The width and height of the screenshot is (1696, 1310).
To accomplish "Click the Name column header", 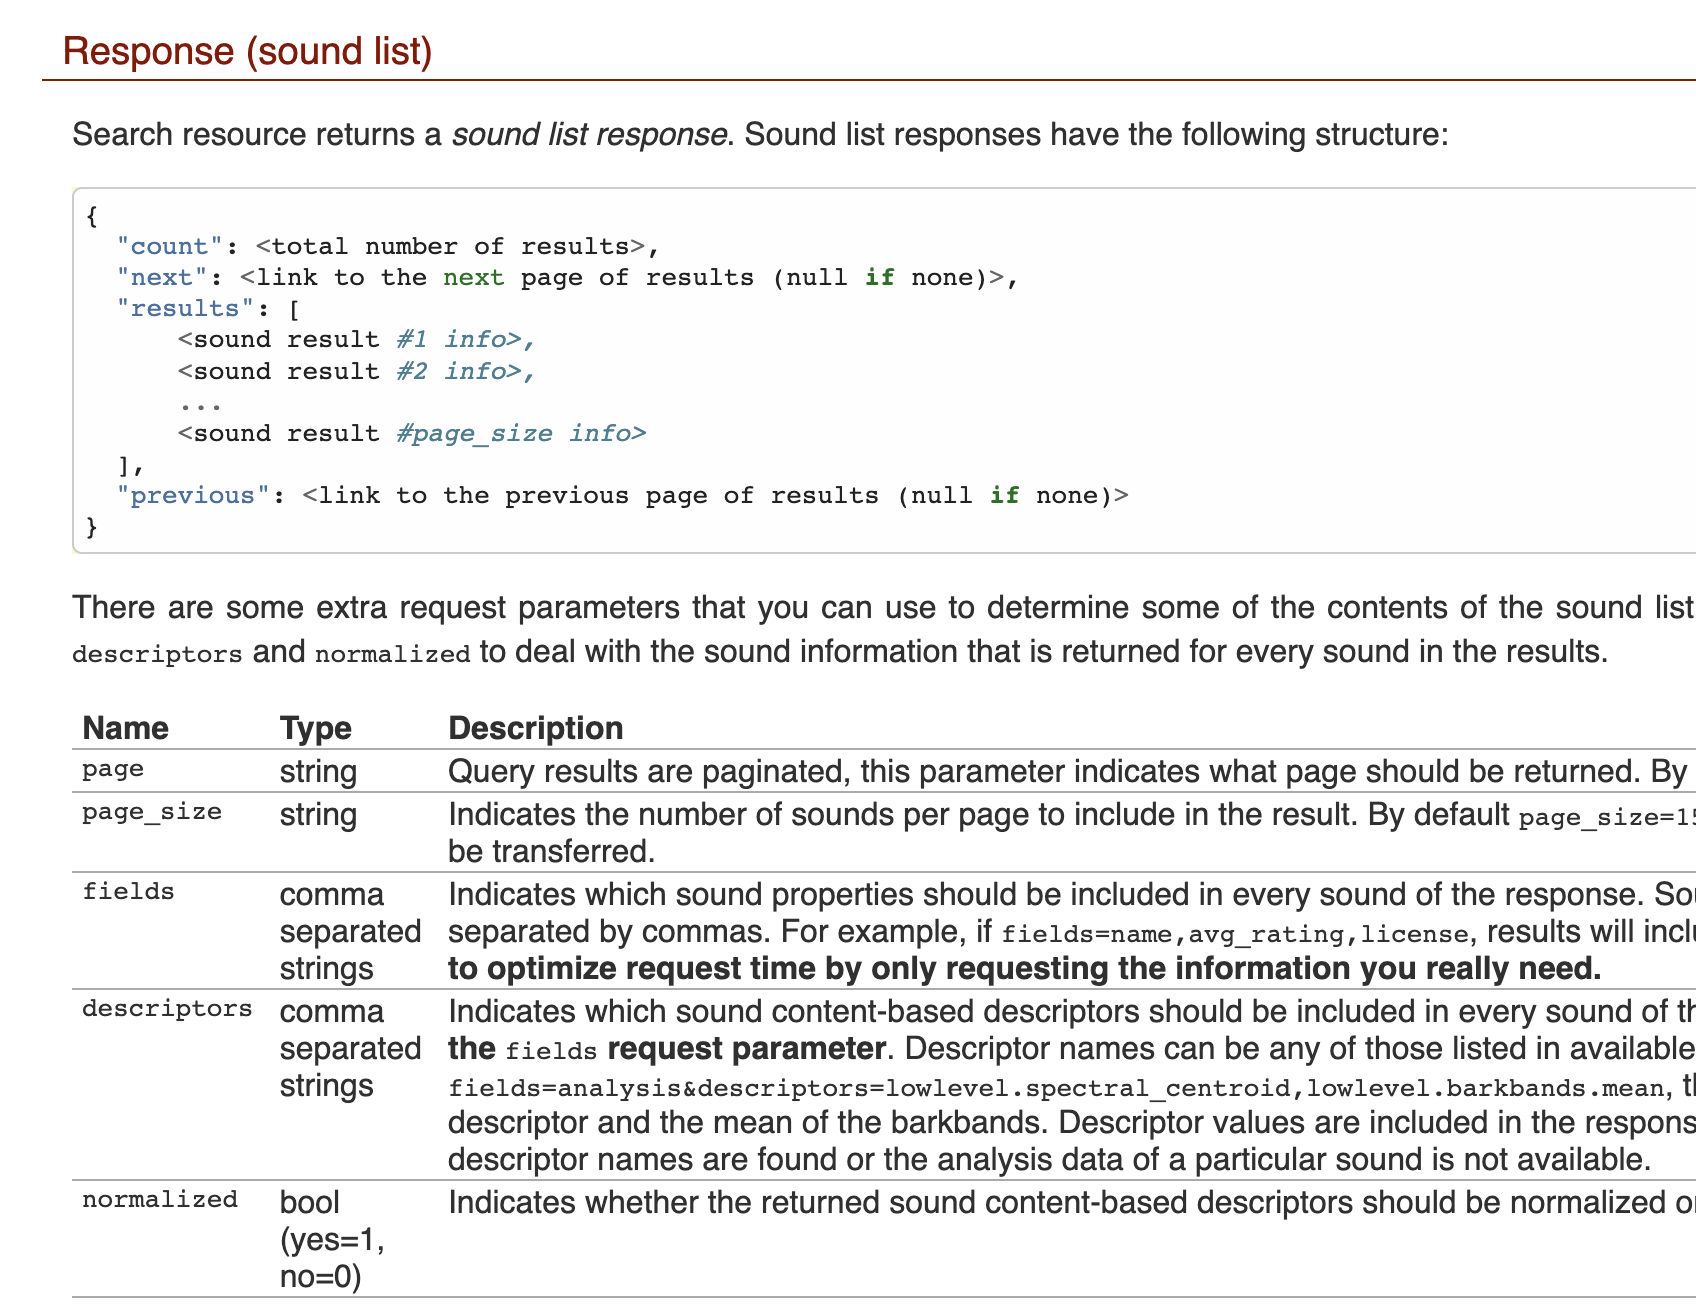I will [125, 727].
